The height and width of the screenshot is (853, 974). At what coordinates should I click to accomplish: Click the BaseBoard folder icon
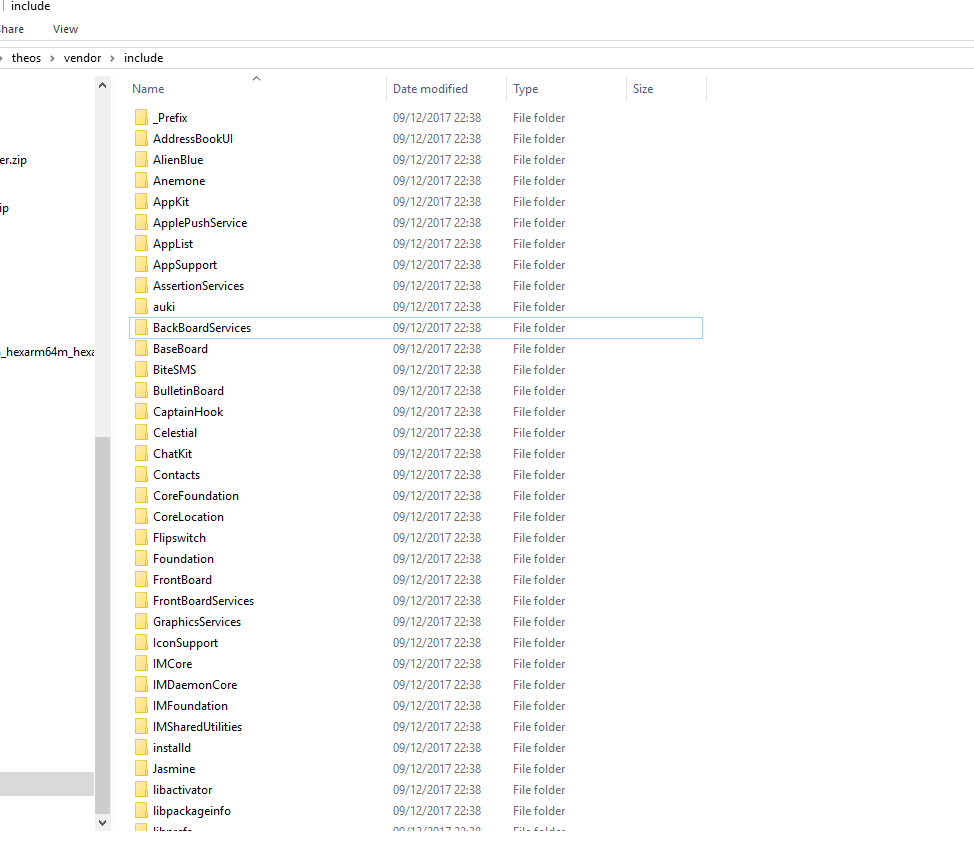[x=142, y=349]
